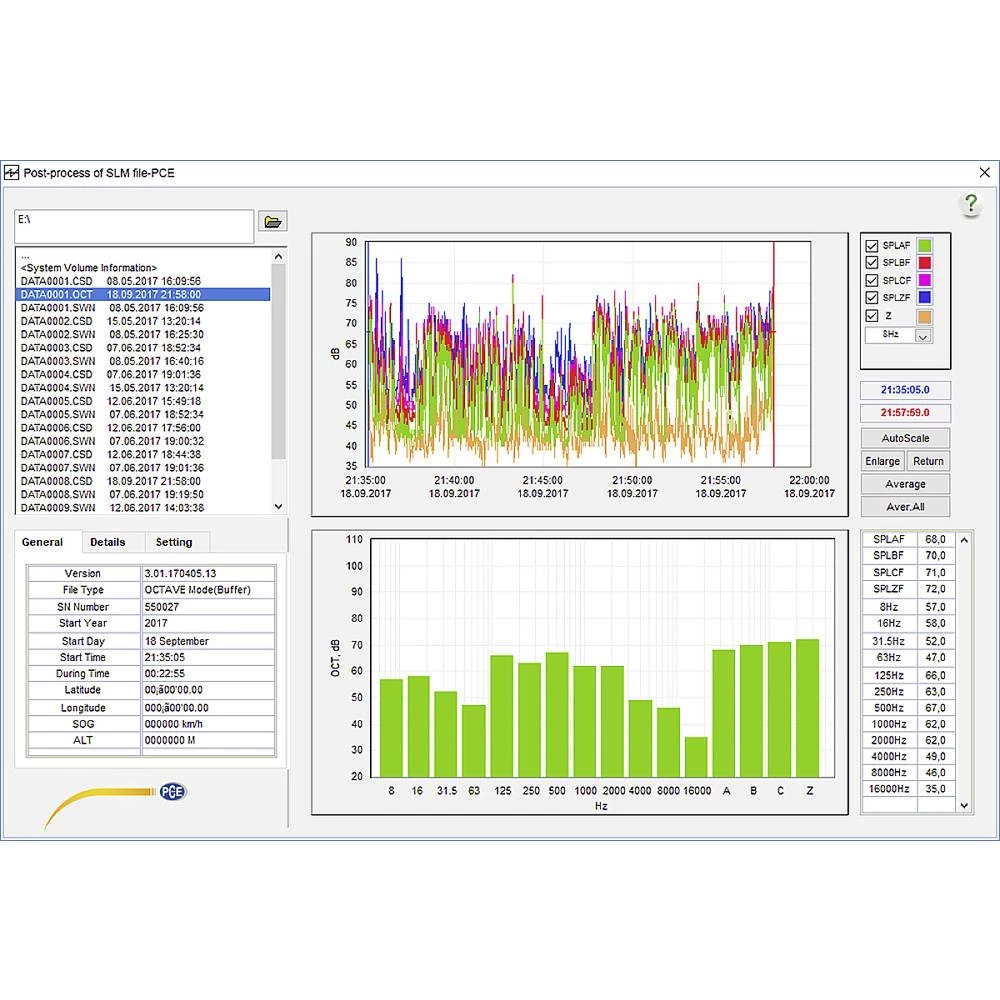1000x1000 pixels.
Task: Open the Setting tab
Action: point(174,542)
